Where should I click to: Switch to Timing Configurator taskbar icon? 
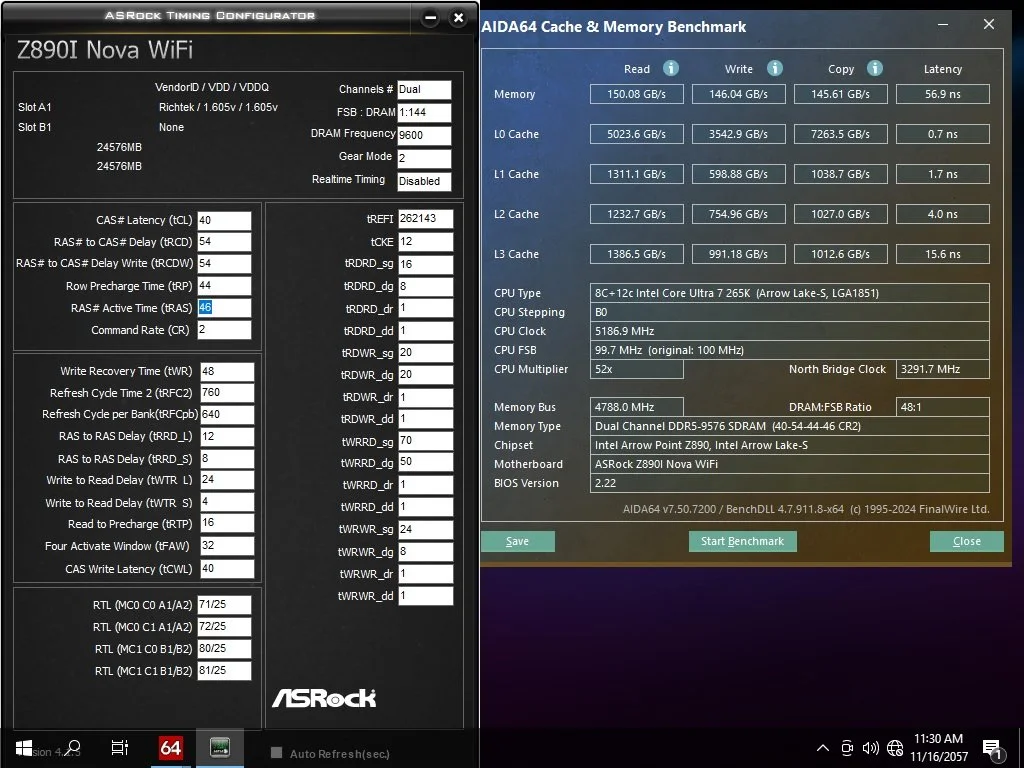pyautogui.click(x=220, y=747)
